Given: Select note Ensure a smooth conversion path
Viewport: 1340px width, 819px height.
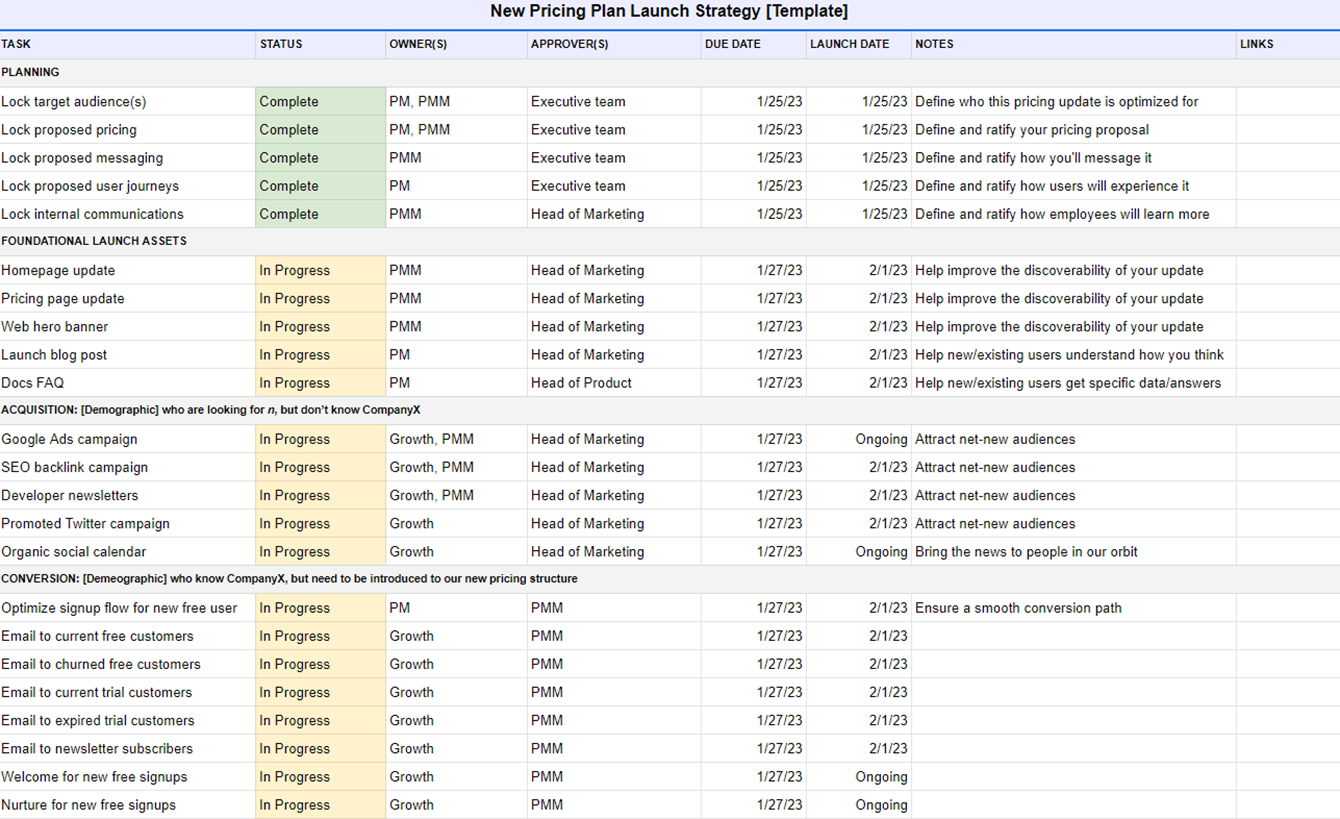Looking at the screenshot, I should coord(1074,608).
